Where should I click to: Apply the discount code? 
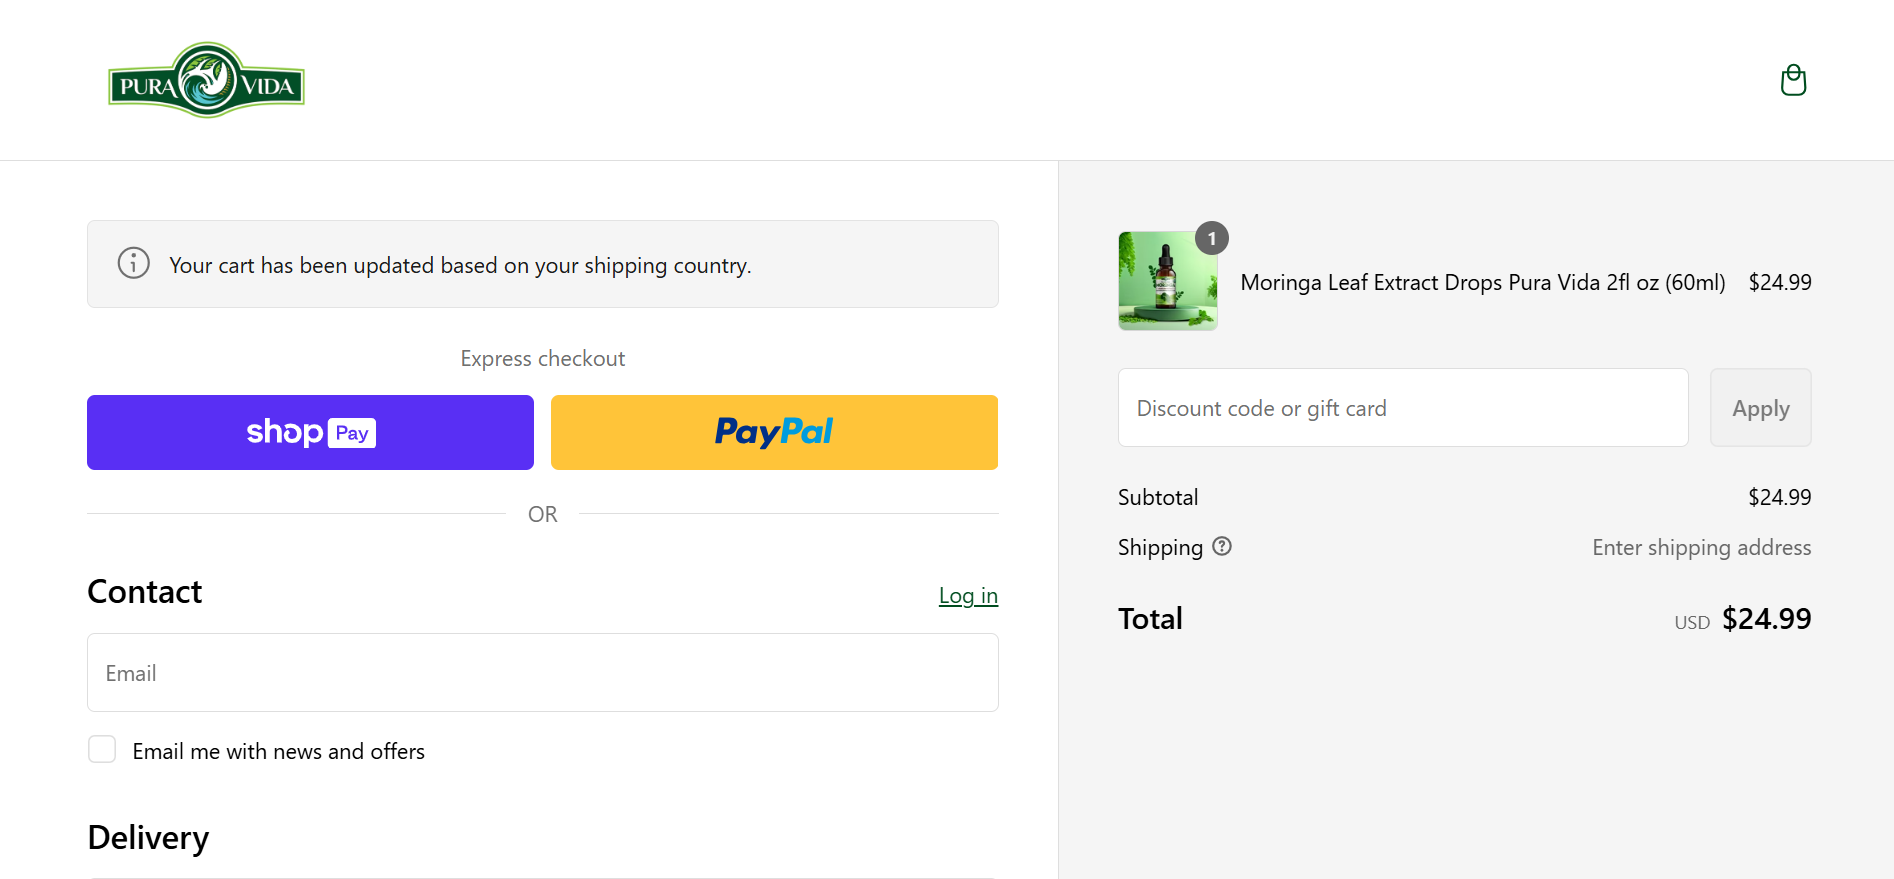pyautogui.click(x=1760, y=407)
